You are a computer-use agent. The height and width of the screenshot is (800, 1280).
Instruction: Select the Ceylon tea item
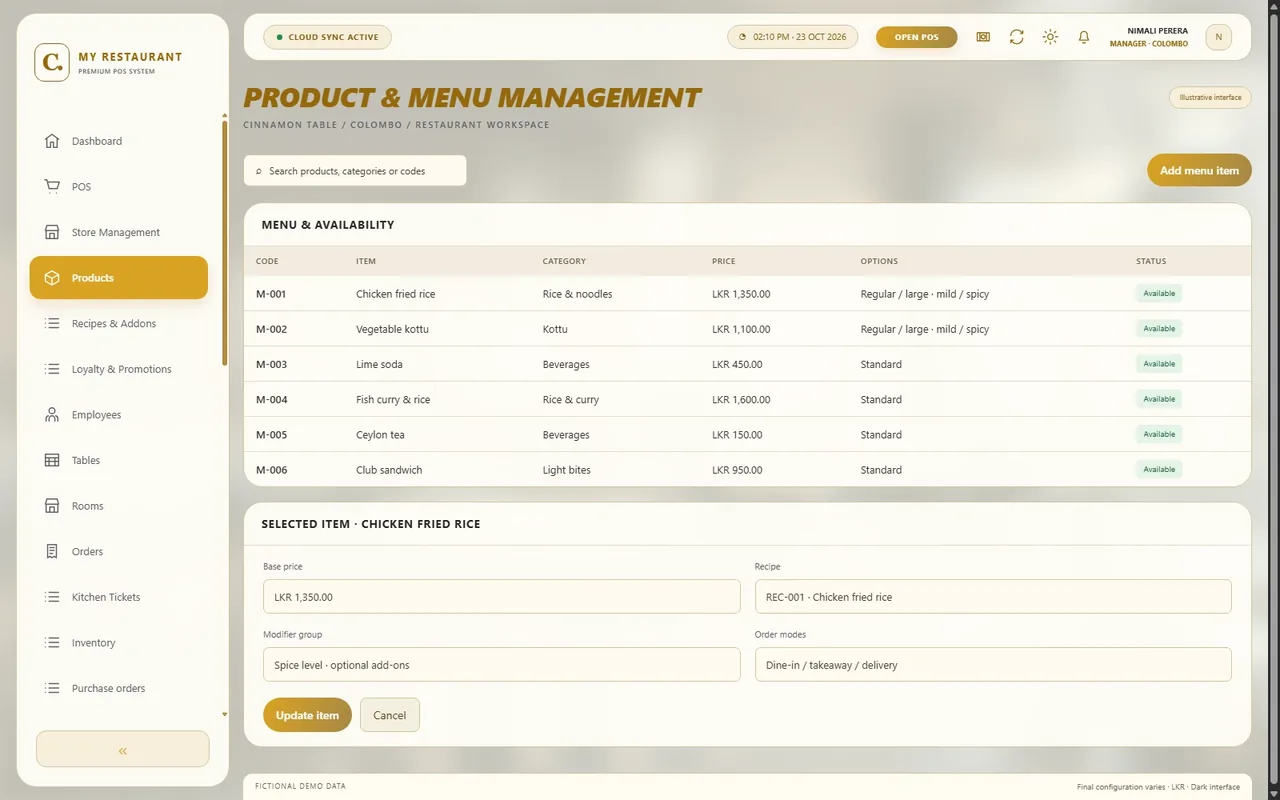pyautogui.click(x=380, y=435)
